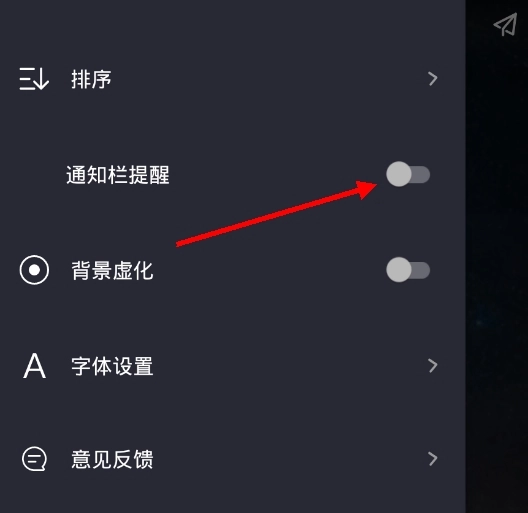528x513 pixels.
Task: Tap the 通知栏提醒 label text
Action: click(x=118, y=175)
